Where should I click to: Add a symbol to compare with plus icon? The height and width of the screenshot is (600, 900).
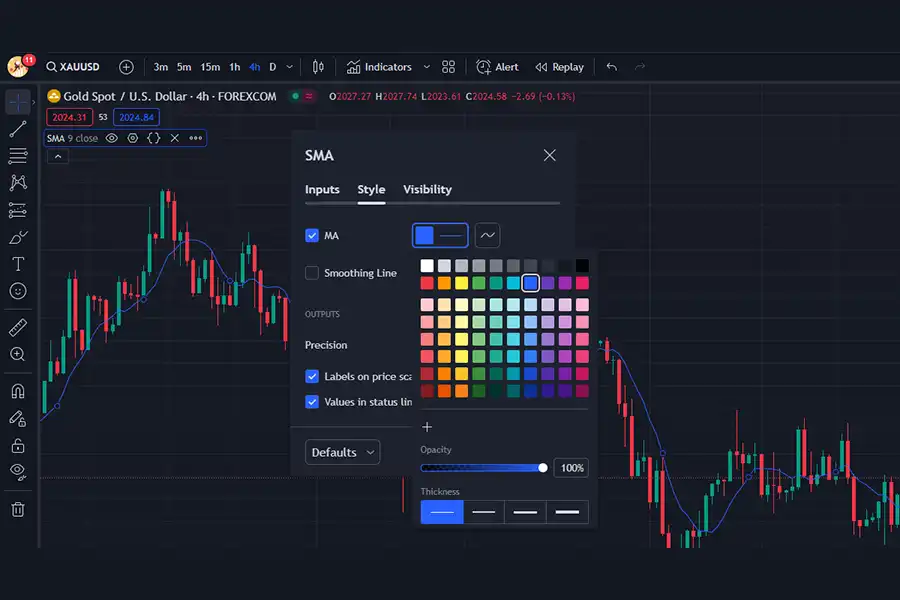pos(126,67)
